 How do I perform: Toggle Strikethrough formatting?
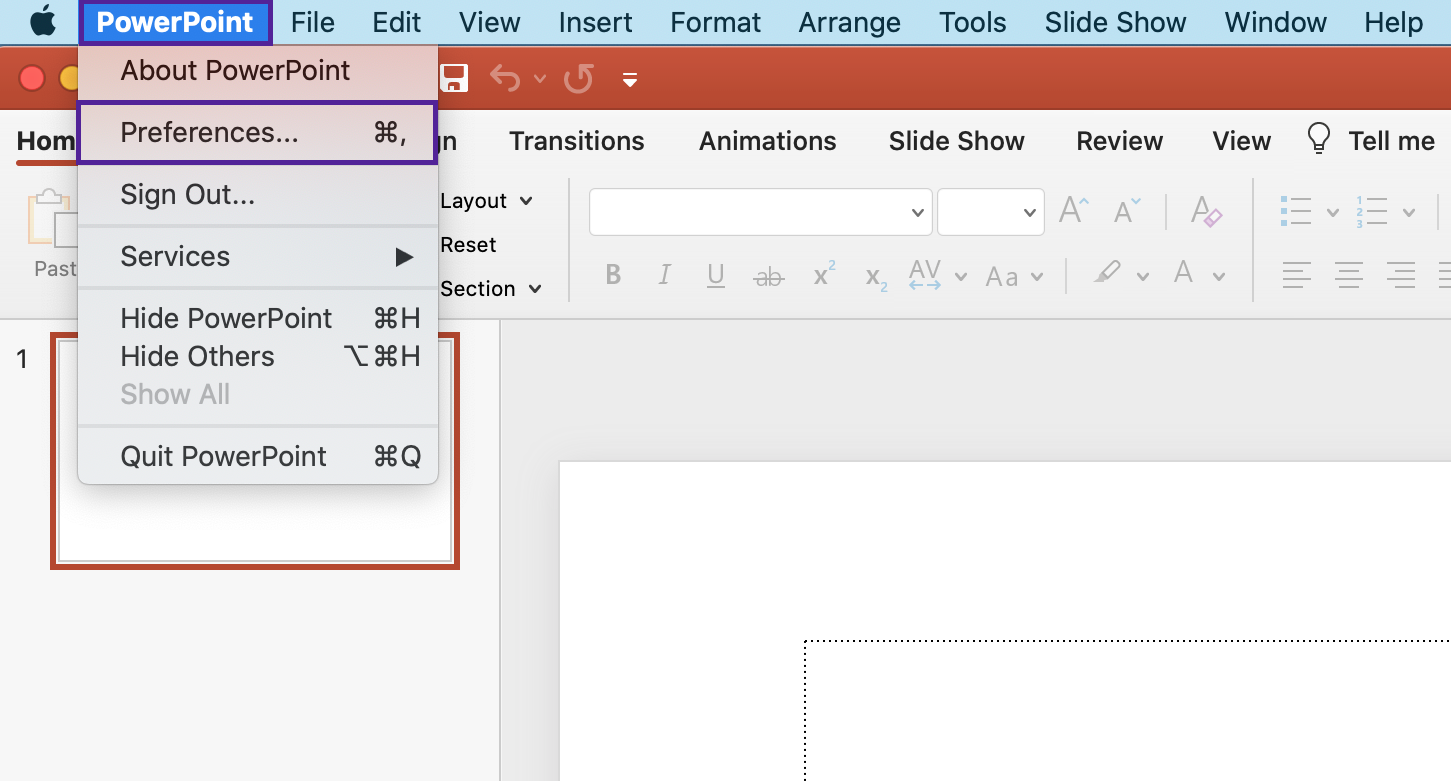(768, 277)
